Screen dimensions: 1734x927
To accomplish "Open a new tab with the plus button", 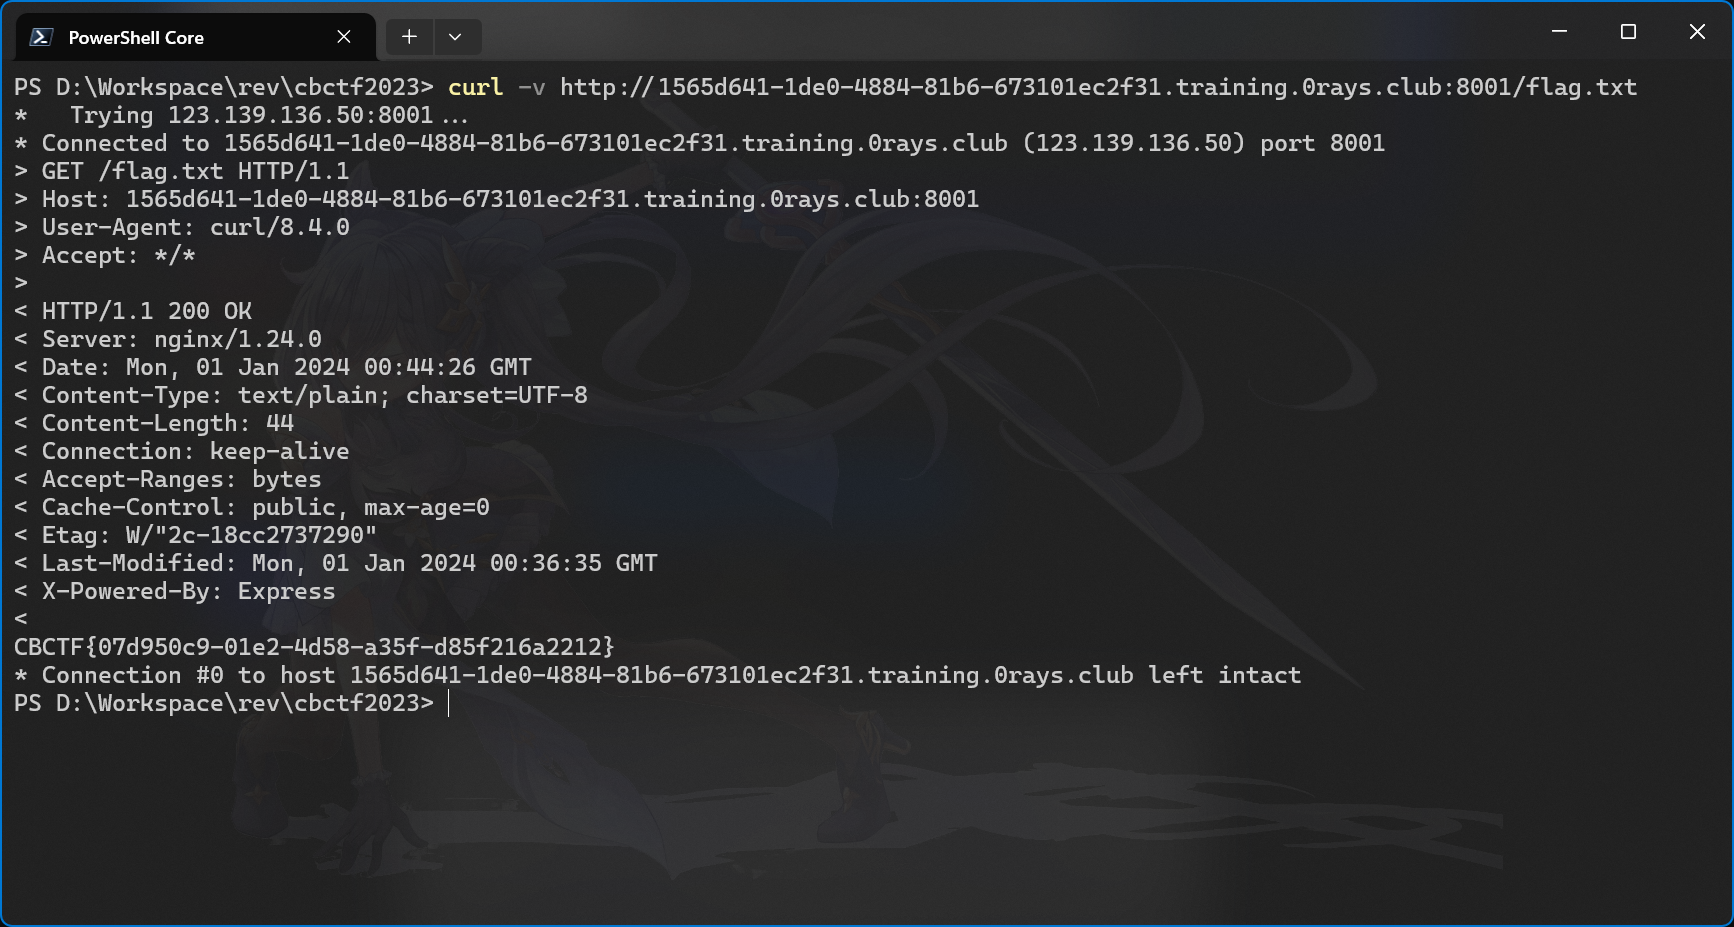I will (x=409, y=37).
